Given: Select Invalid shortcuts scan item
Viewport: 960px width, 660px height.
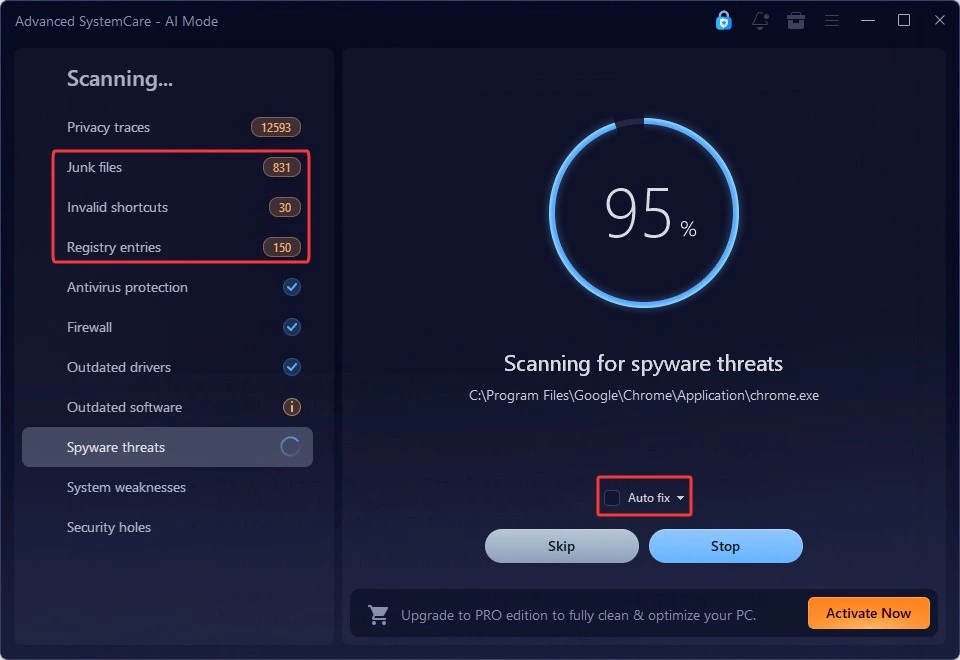Looking at the screenshot, I should pos(167,207).
